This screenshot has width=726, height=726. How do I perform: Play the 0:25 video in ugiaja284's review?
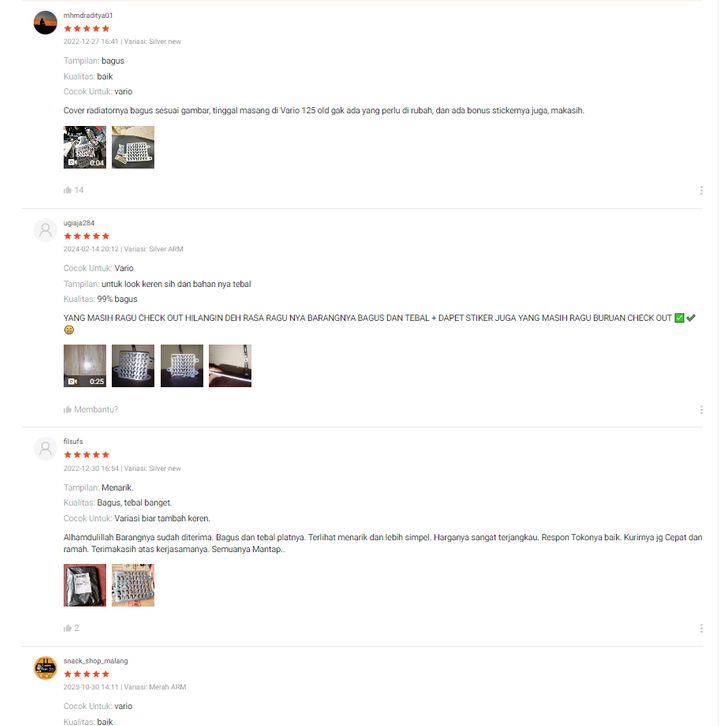pyautogui.click(x=85, y=366)
